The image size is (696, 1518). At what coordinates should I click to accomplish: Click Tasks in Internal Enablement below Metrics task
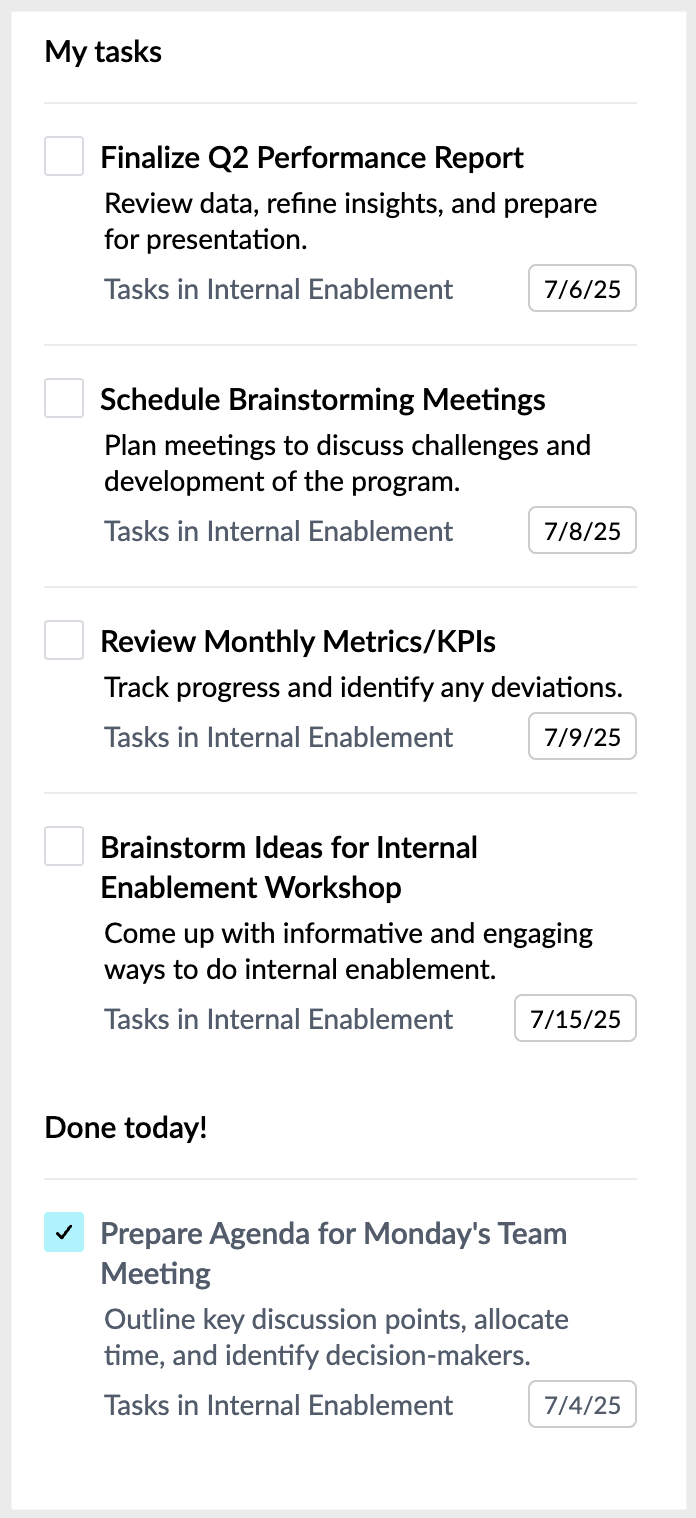(x=278, y=736)
